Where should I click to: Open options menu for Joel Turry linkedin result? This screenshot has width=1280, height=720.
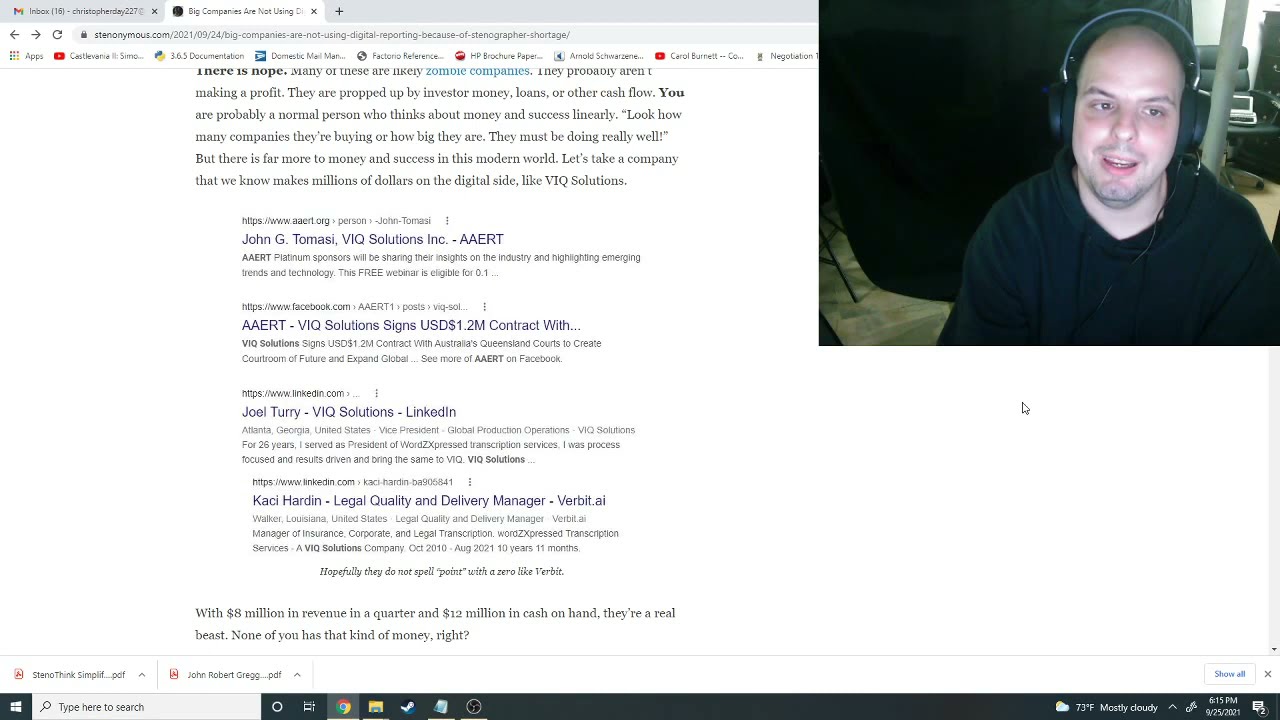pos(376,394)
